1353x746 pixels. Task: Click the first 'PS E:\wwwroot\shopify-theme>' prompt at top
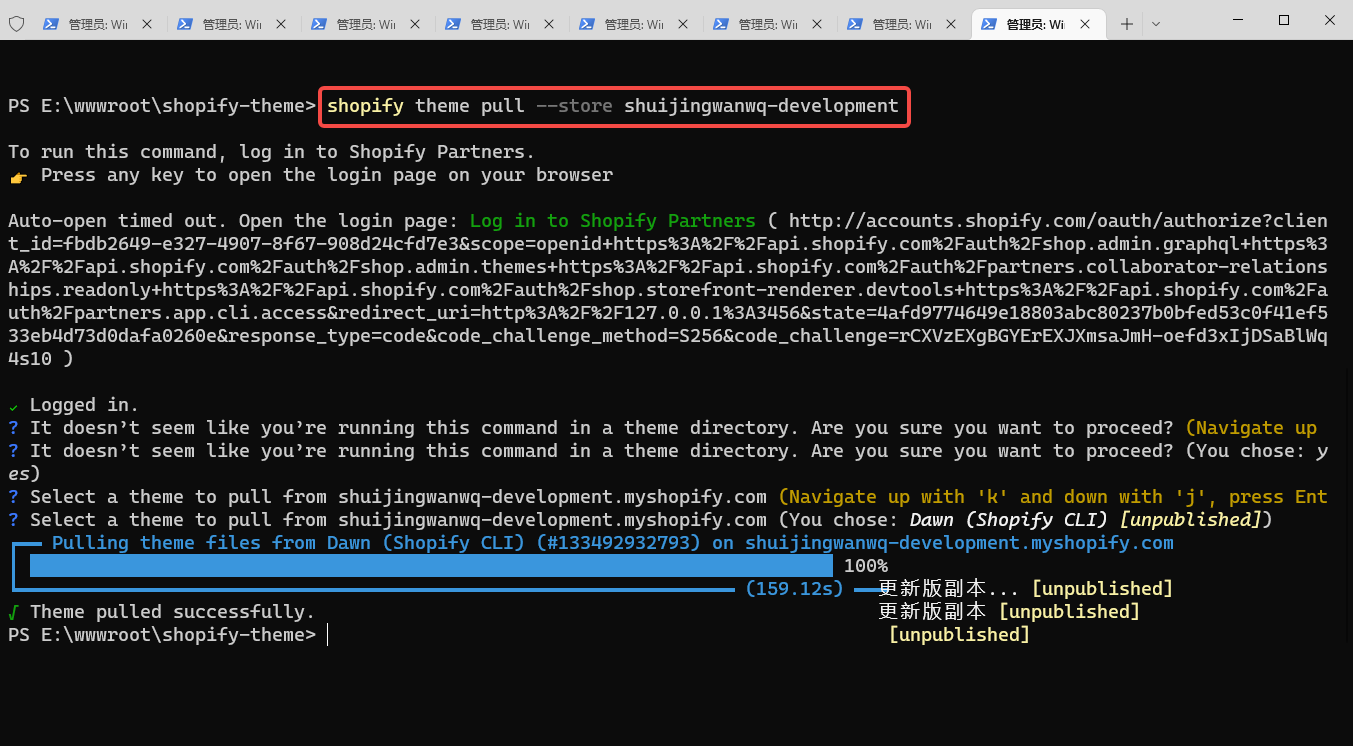(162, 106)
